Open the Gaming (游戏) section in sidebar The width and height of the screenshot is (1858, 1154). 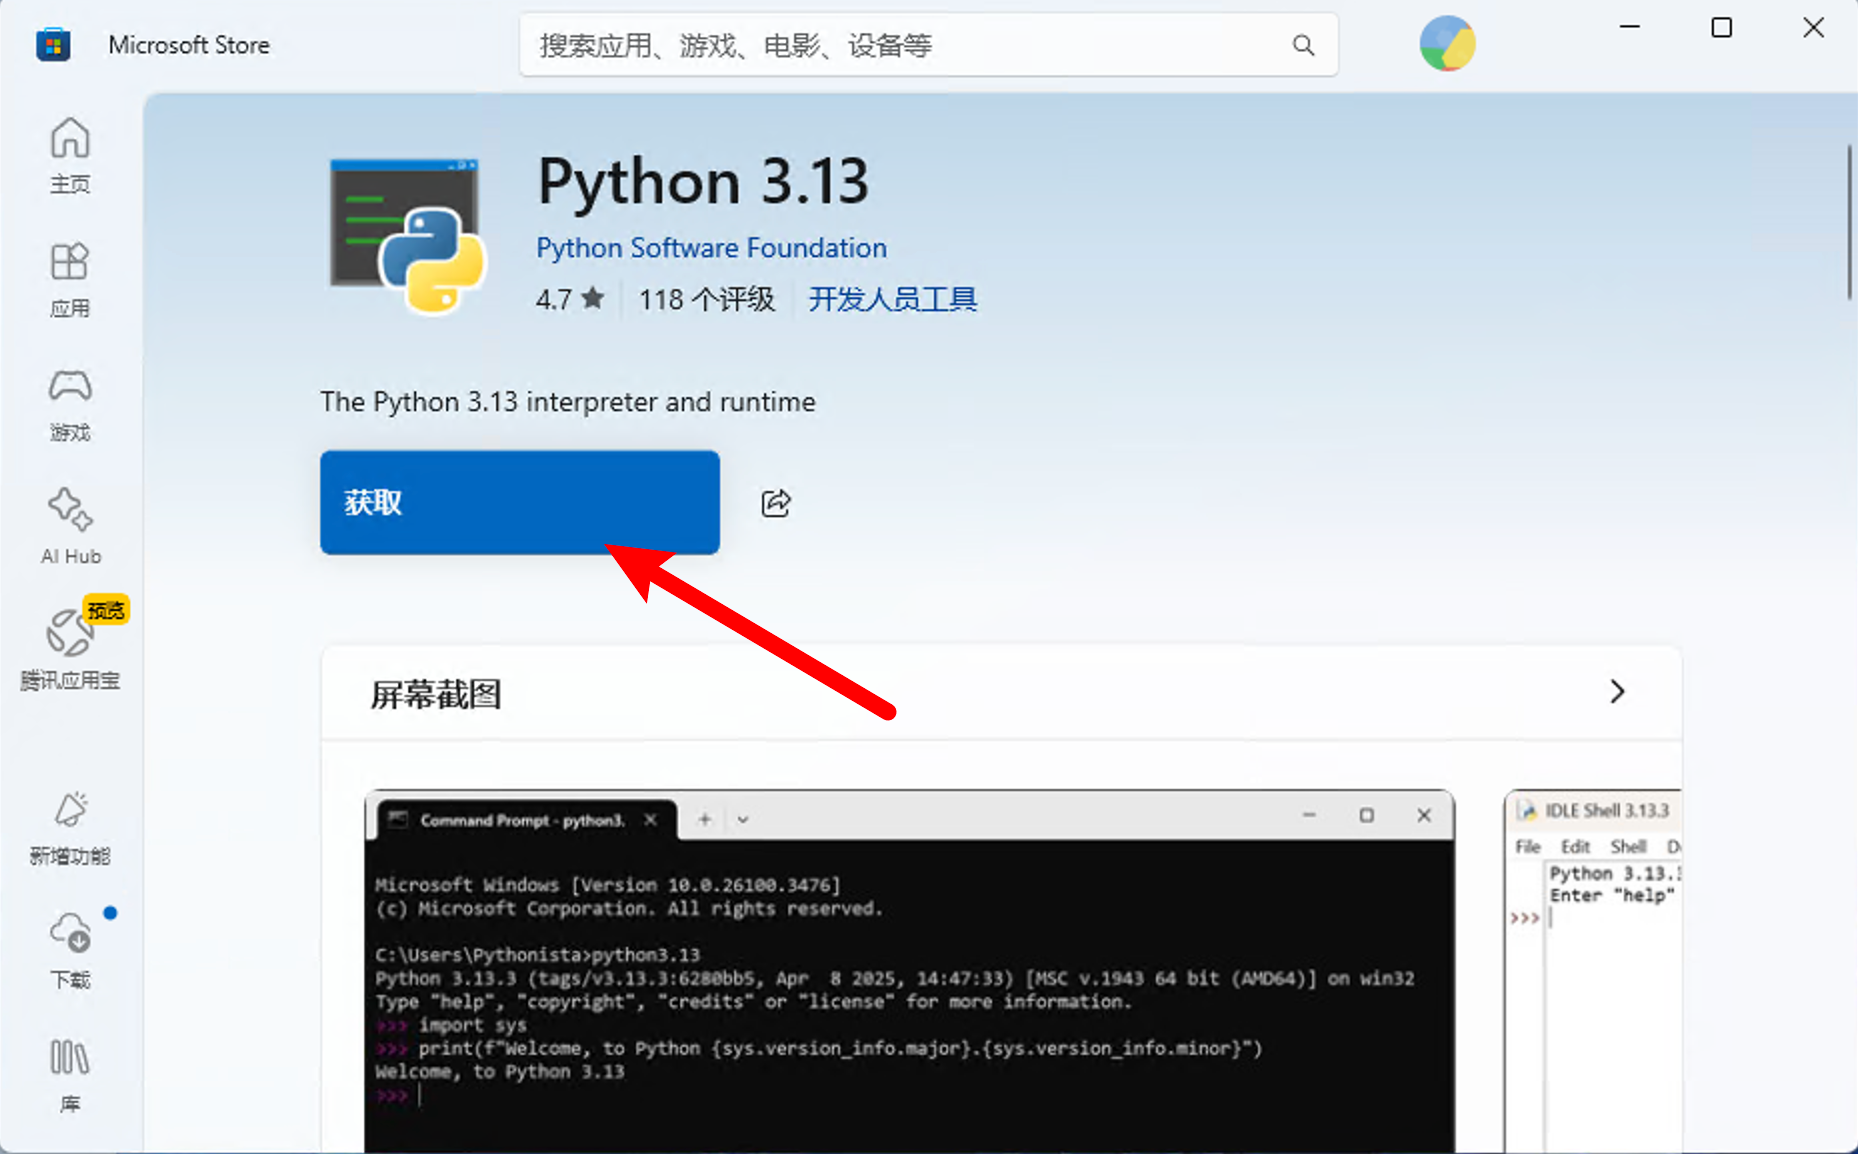(x=70, y=404)
